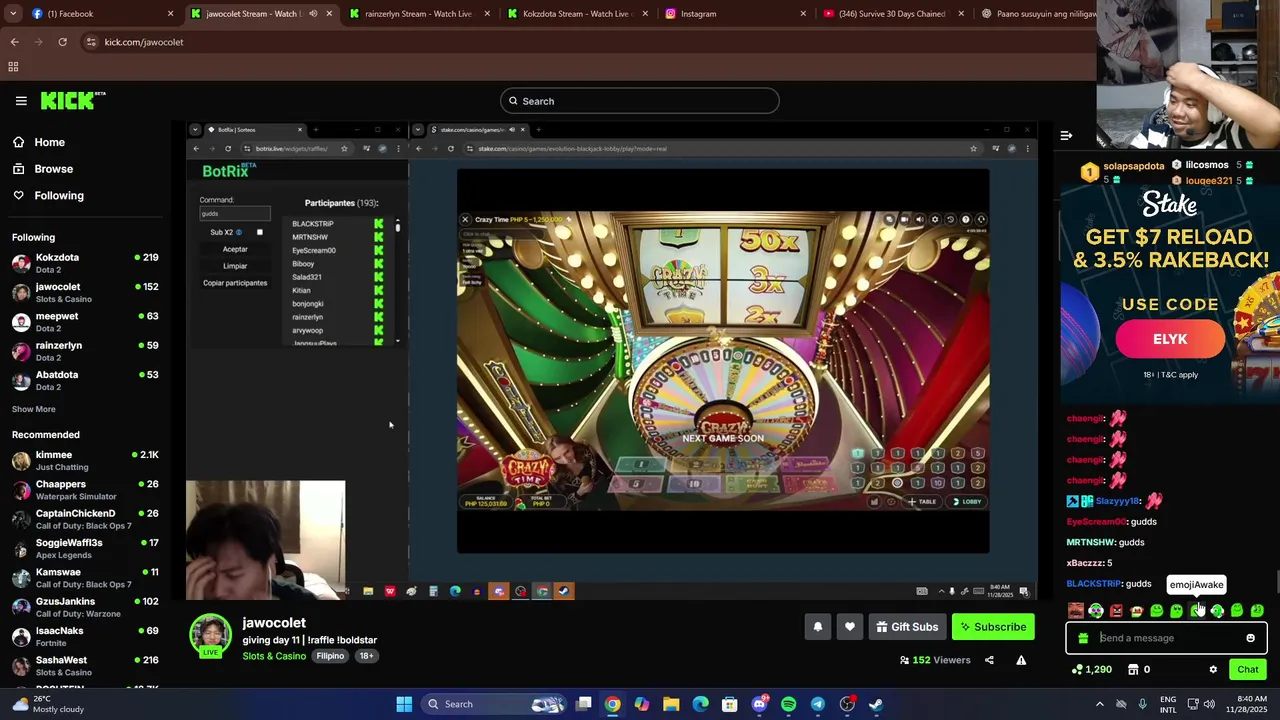1280x720 pixels.
Task: Click the share stream icon
Action: [989, 660]
